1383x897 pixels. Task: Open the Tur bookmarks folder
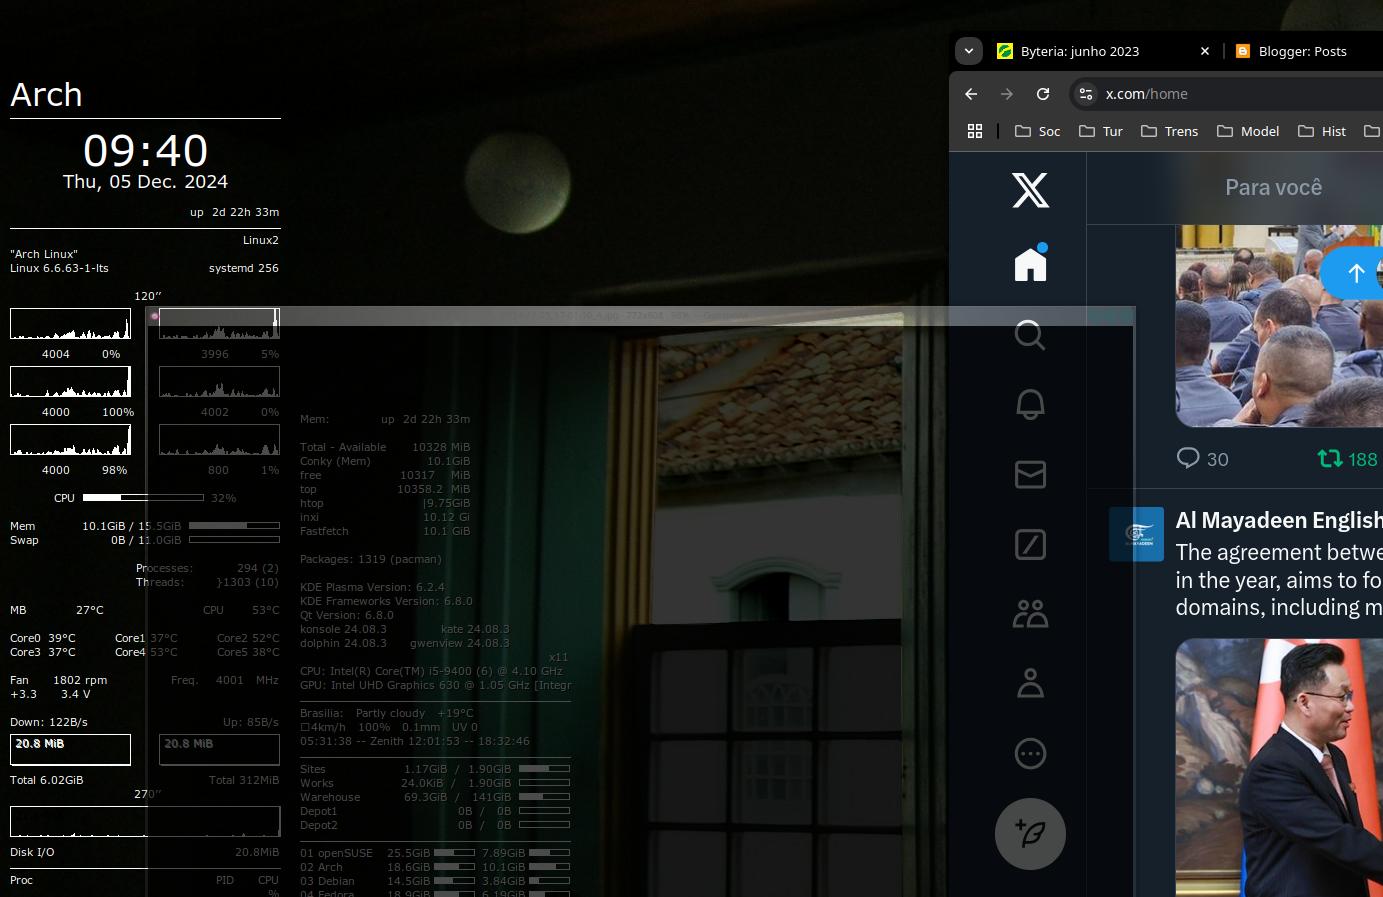click(x=1100, y=131)
